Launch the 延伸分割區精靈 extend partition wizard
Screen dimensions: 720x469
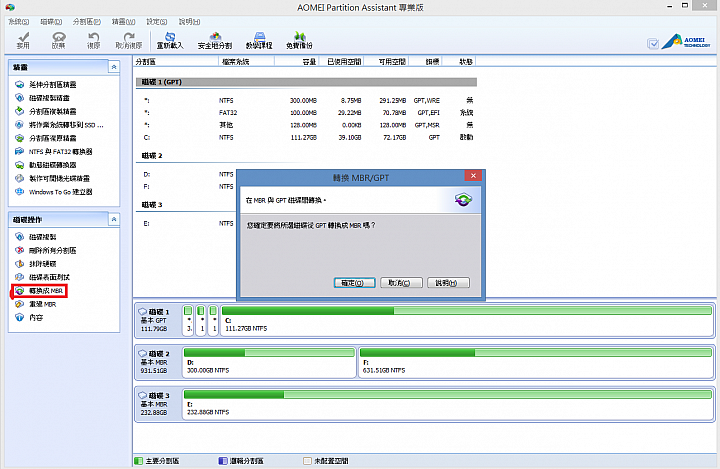pyautogui.click(x=46, y=85)
